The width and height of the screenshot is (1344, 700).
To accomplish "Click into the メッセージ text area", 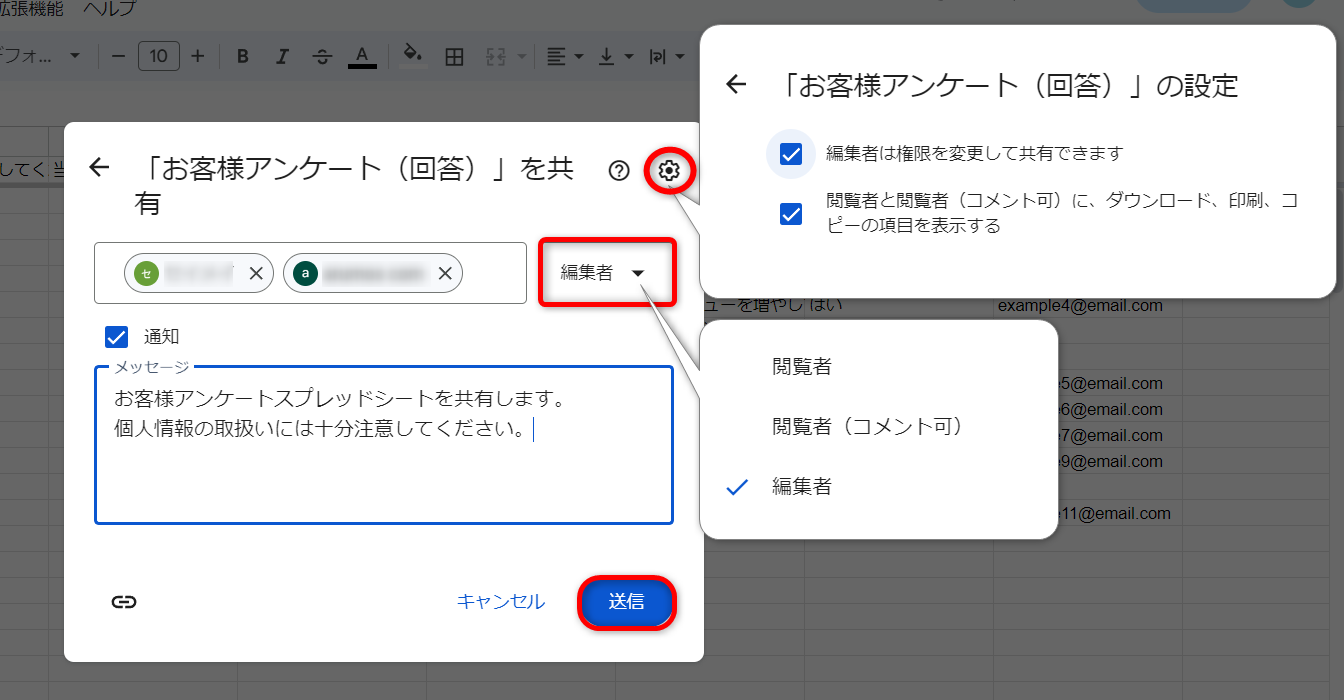I will point(384,445).
